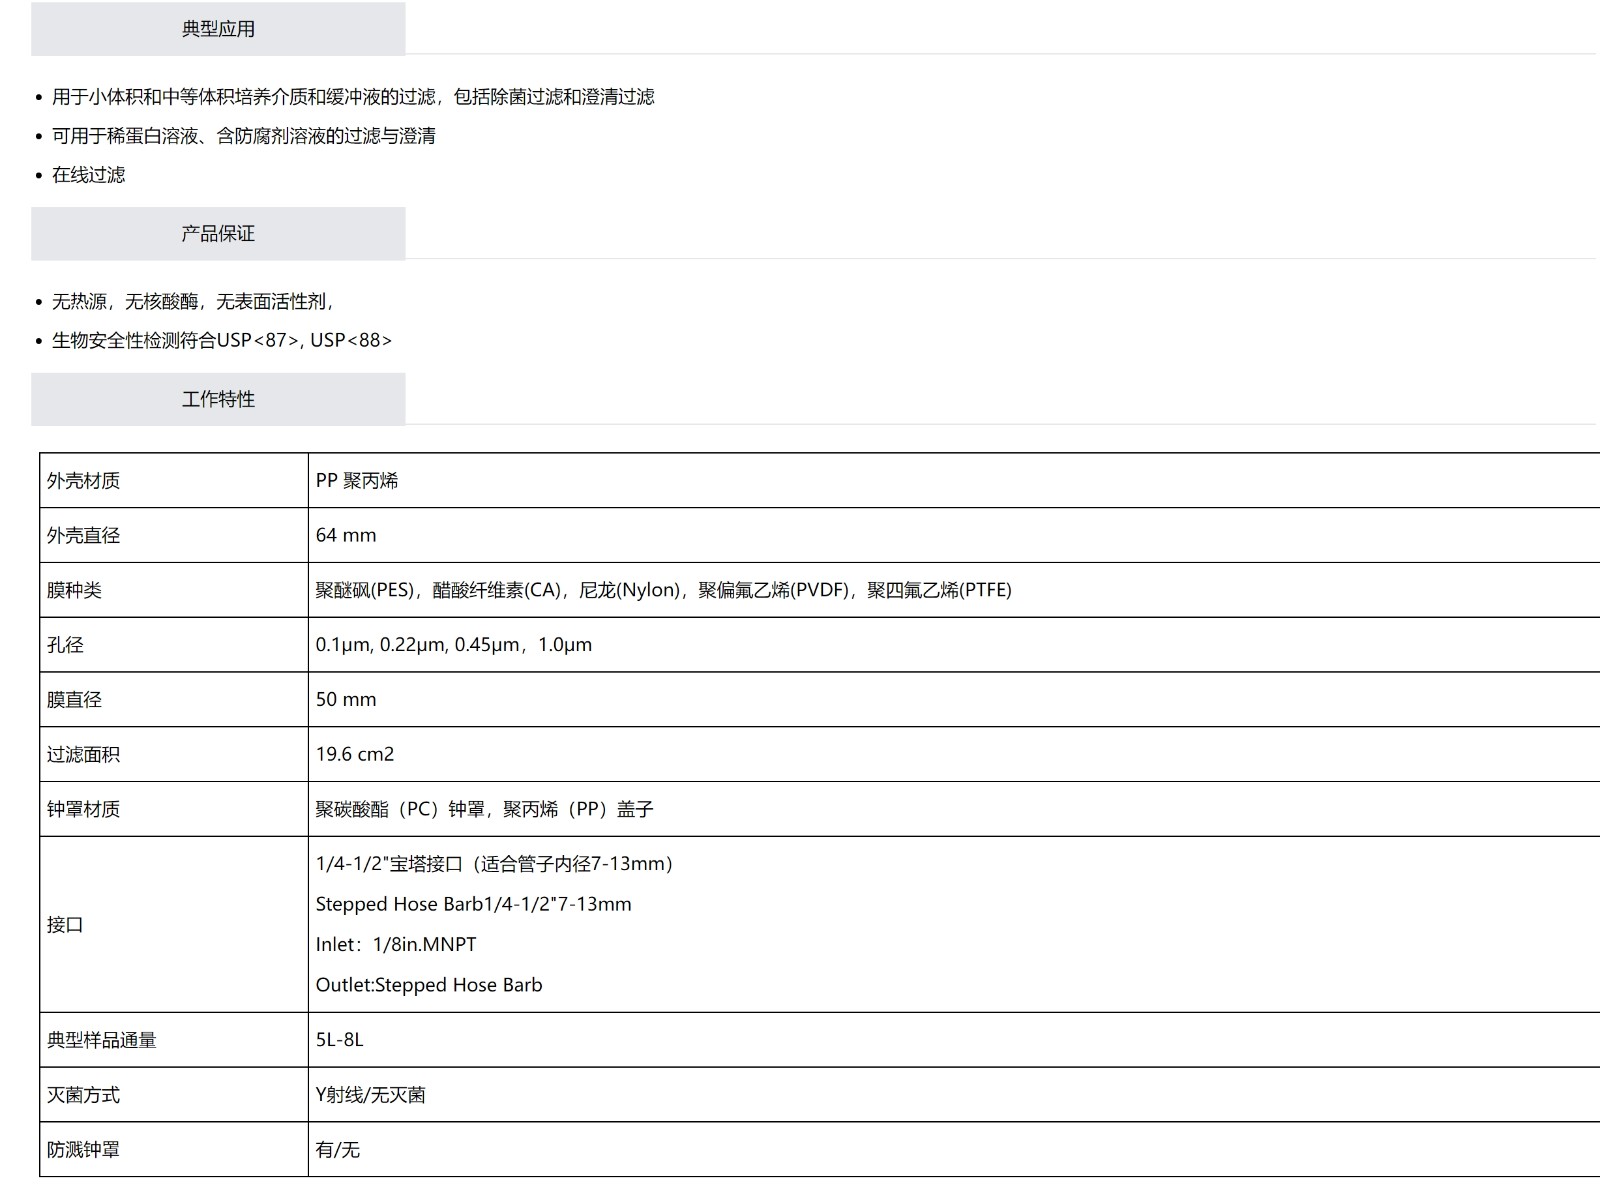1600x1192 pixels.
Task: Click the Y射线/无灭菌 sterilization value
Action: tap(370, 1095)
